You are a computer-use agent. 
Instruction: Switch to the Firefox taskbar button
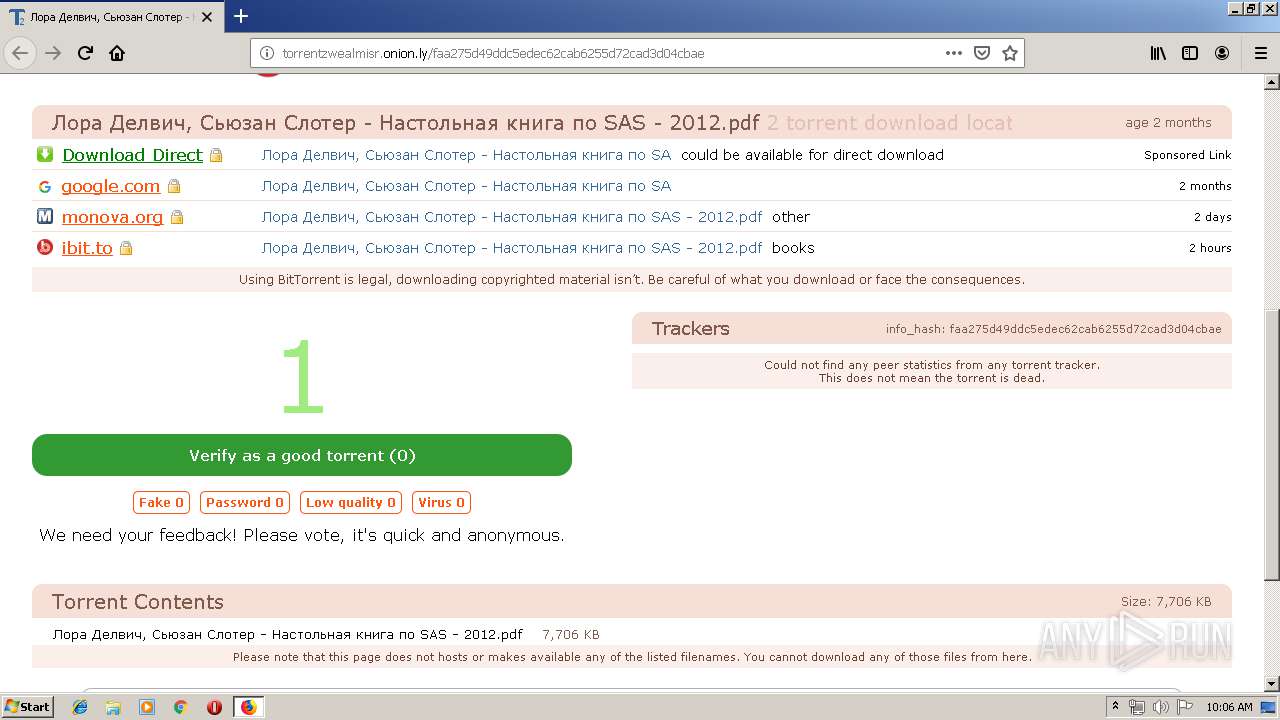pyautogui.click(x=248, y=707)
